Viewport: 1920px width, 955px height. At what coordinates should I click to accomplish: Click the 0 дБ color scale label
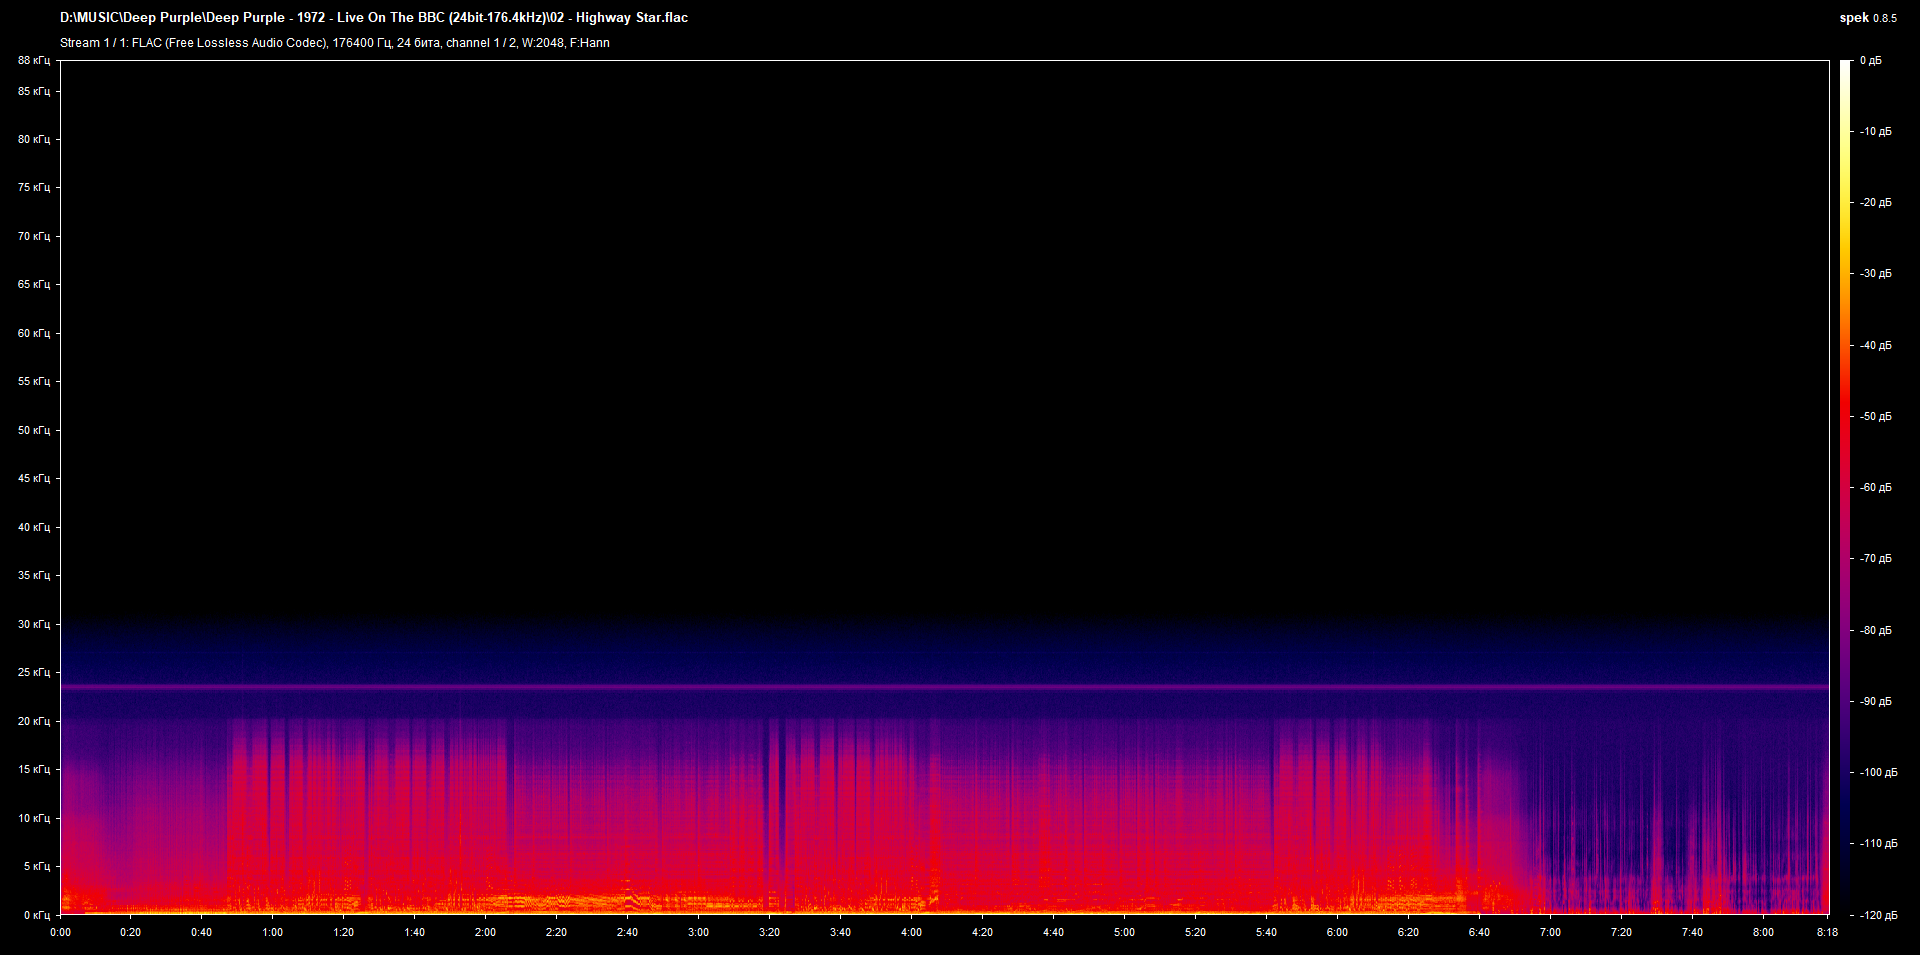(x=1870, y=61)
